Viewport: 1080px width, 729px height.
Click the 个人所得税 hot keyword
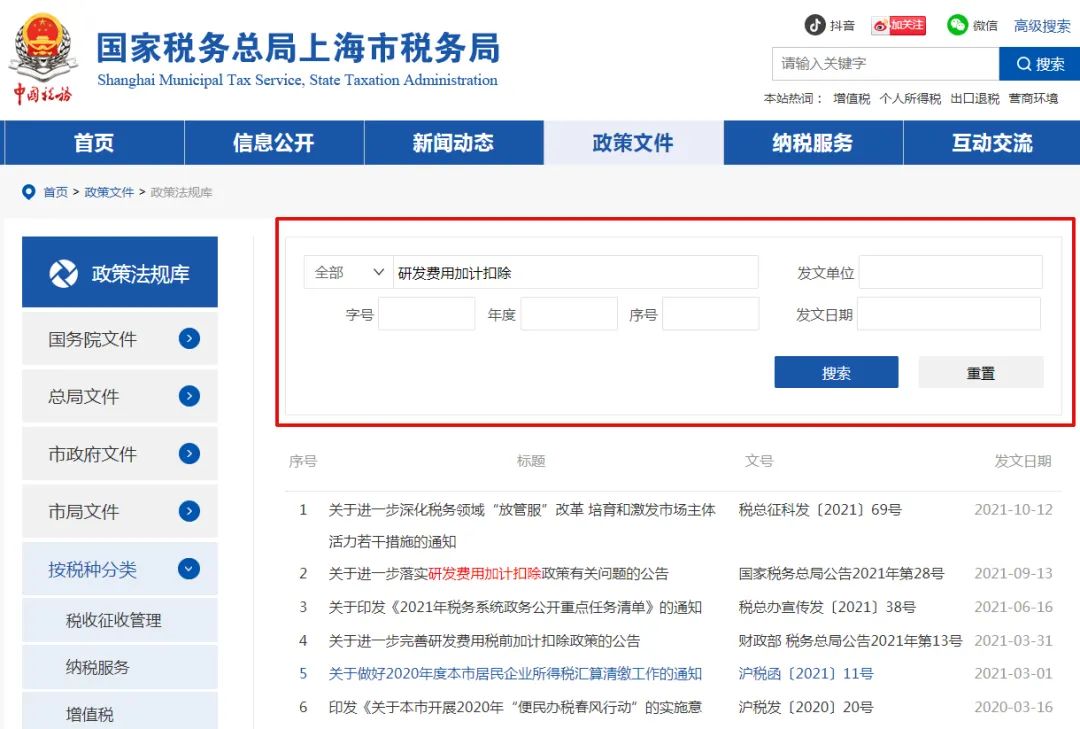click(910, 99)
